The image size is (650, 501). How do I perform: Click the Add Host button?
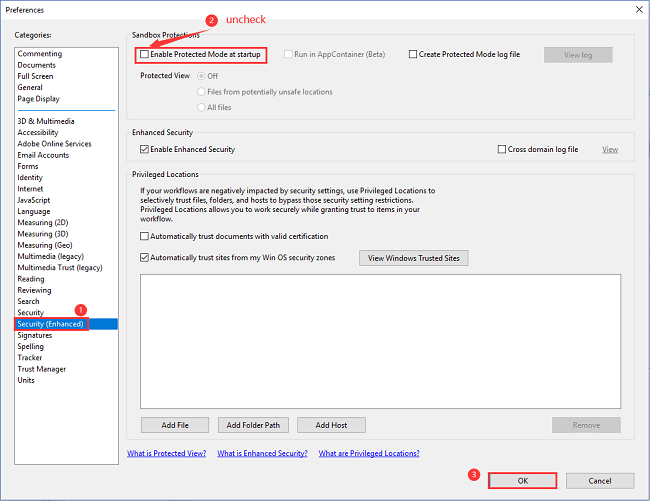pyautogui.click(x=331, y=425)
